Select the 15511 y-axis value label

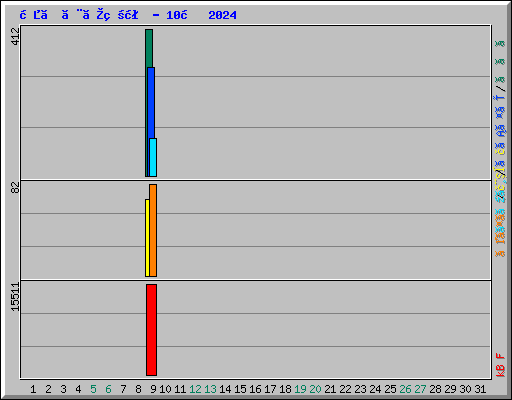point(15,297)
